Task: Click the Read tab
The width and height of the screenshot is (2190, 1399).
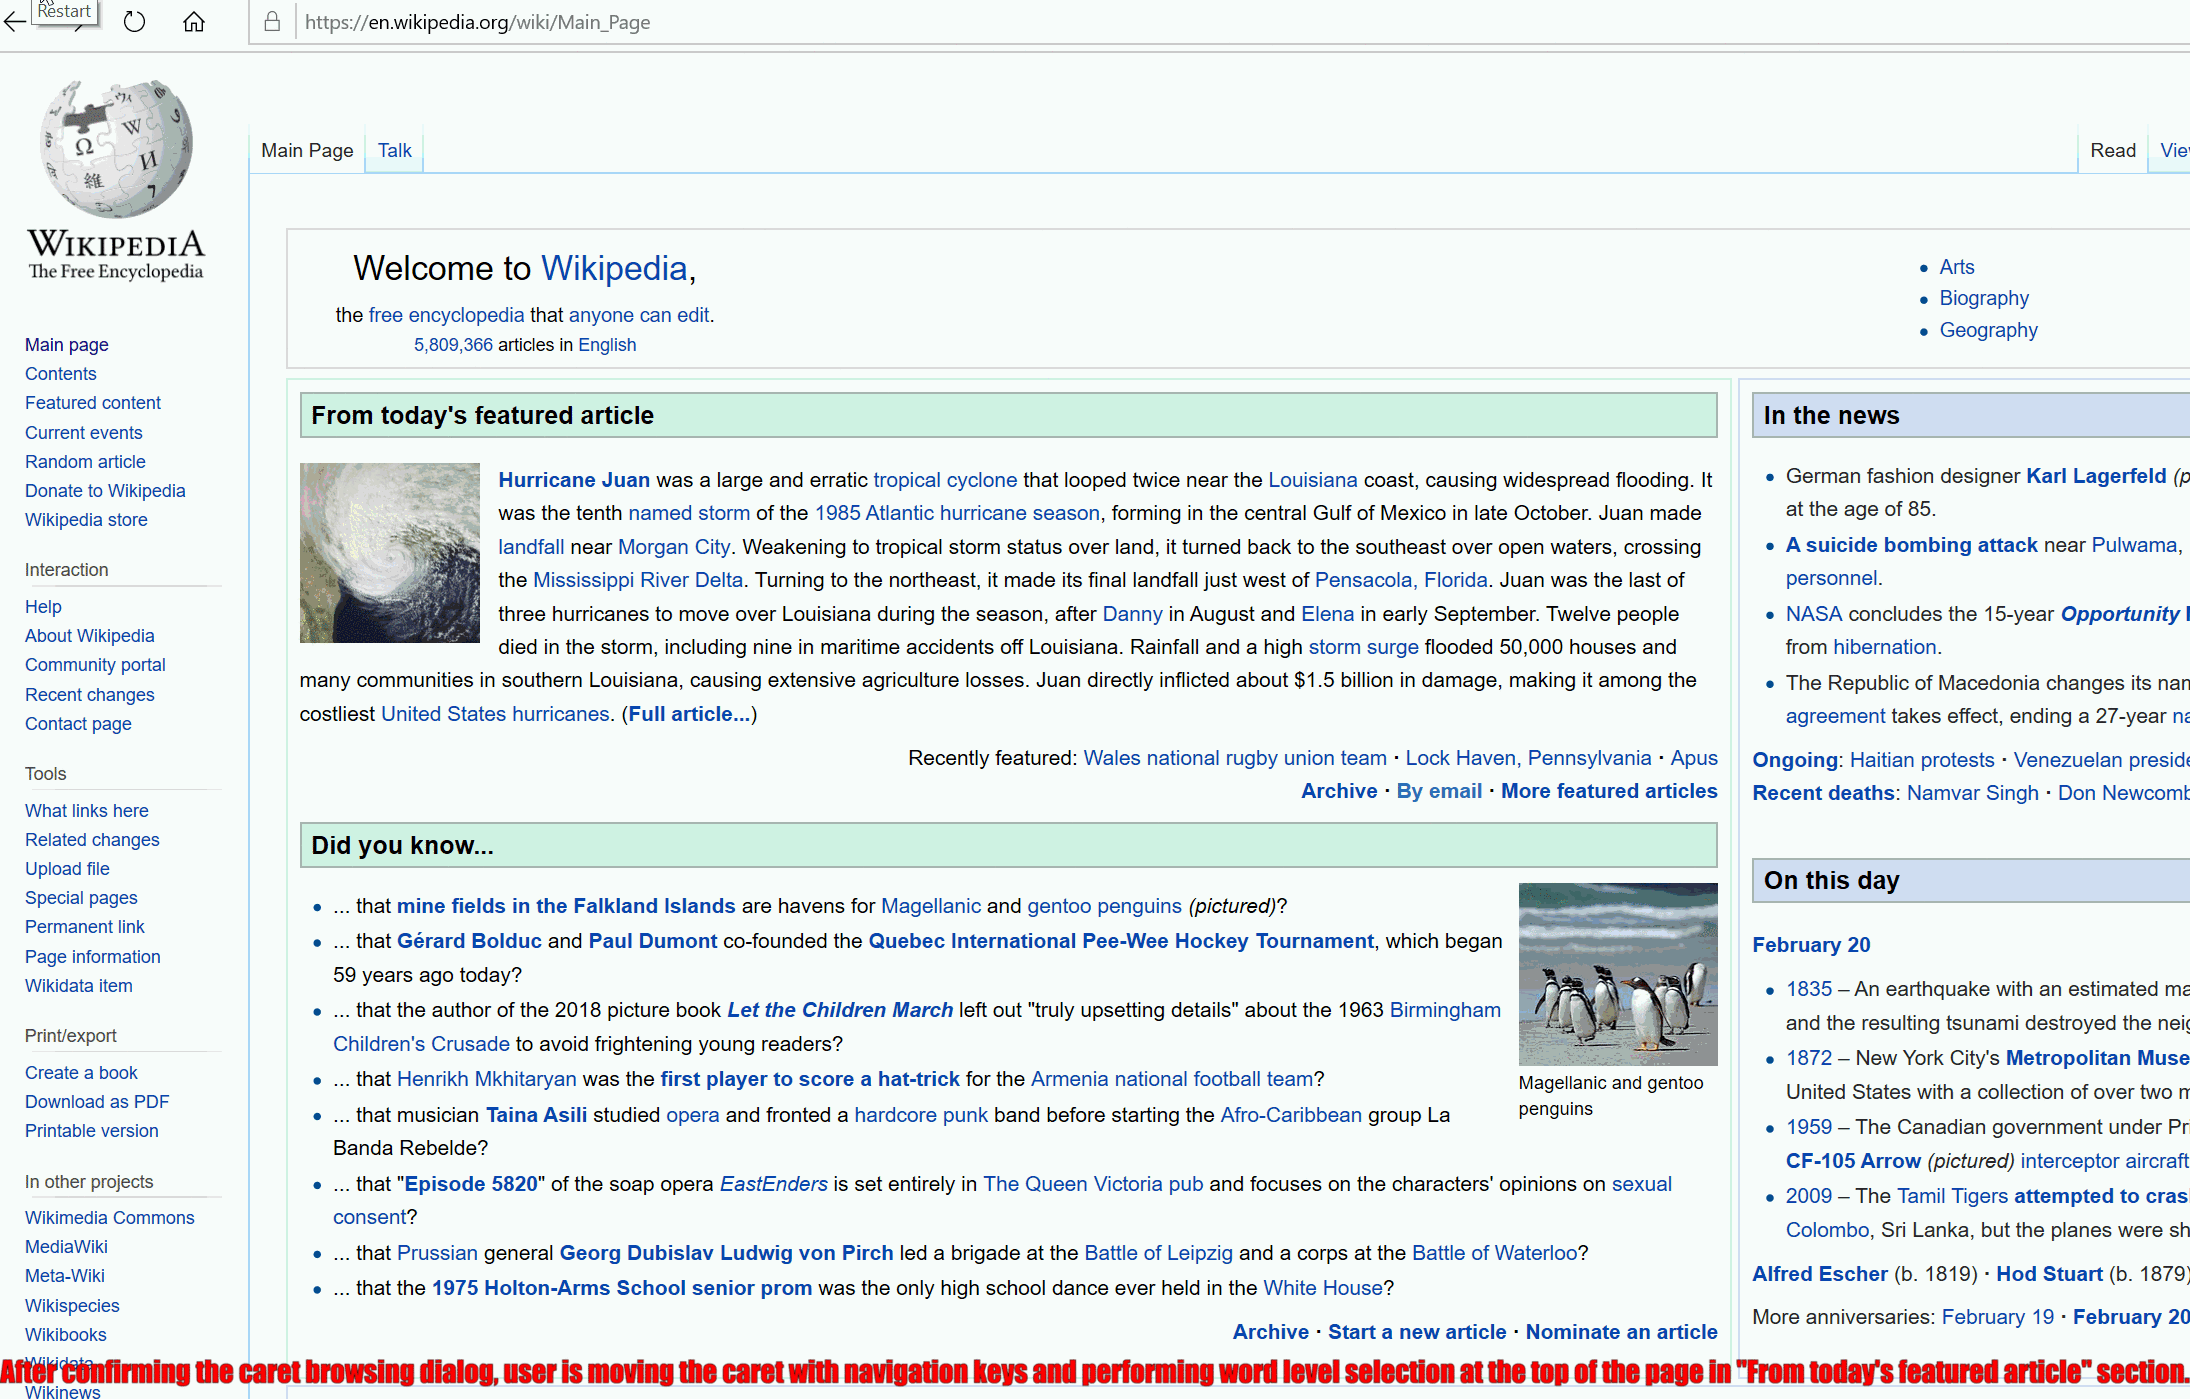Action: pyautogui.click(x=2112, y=150)
